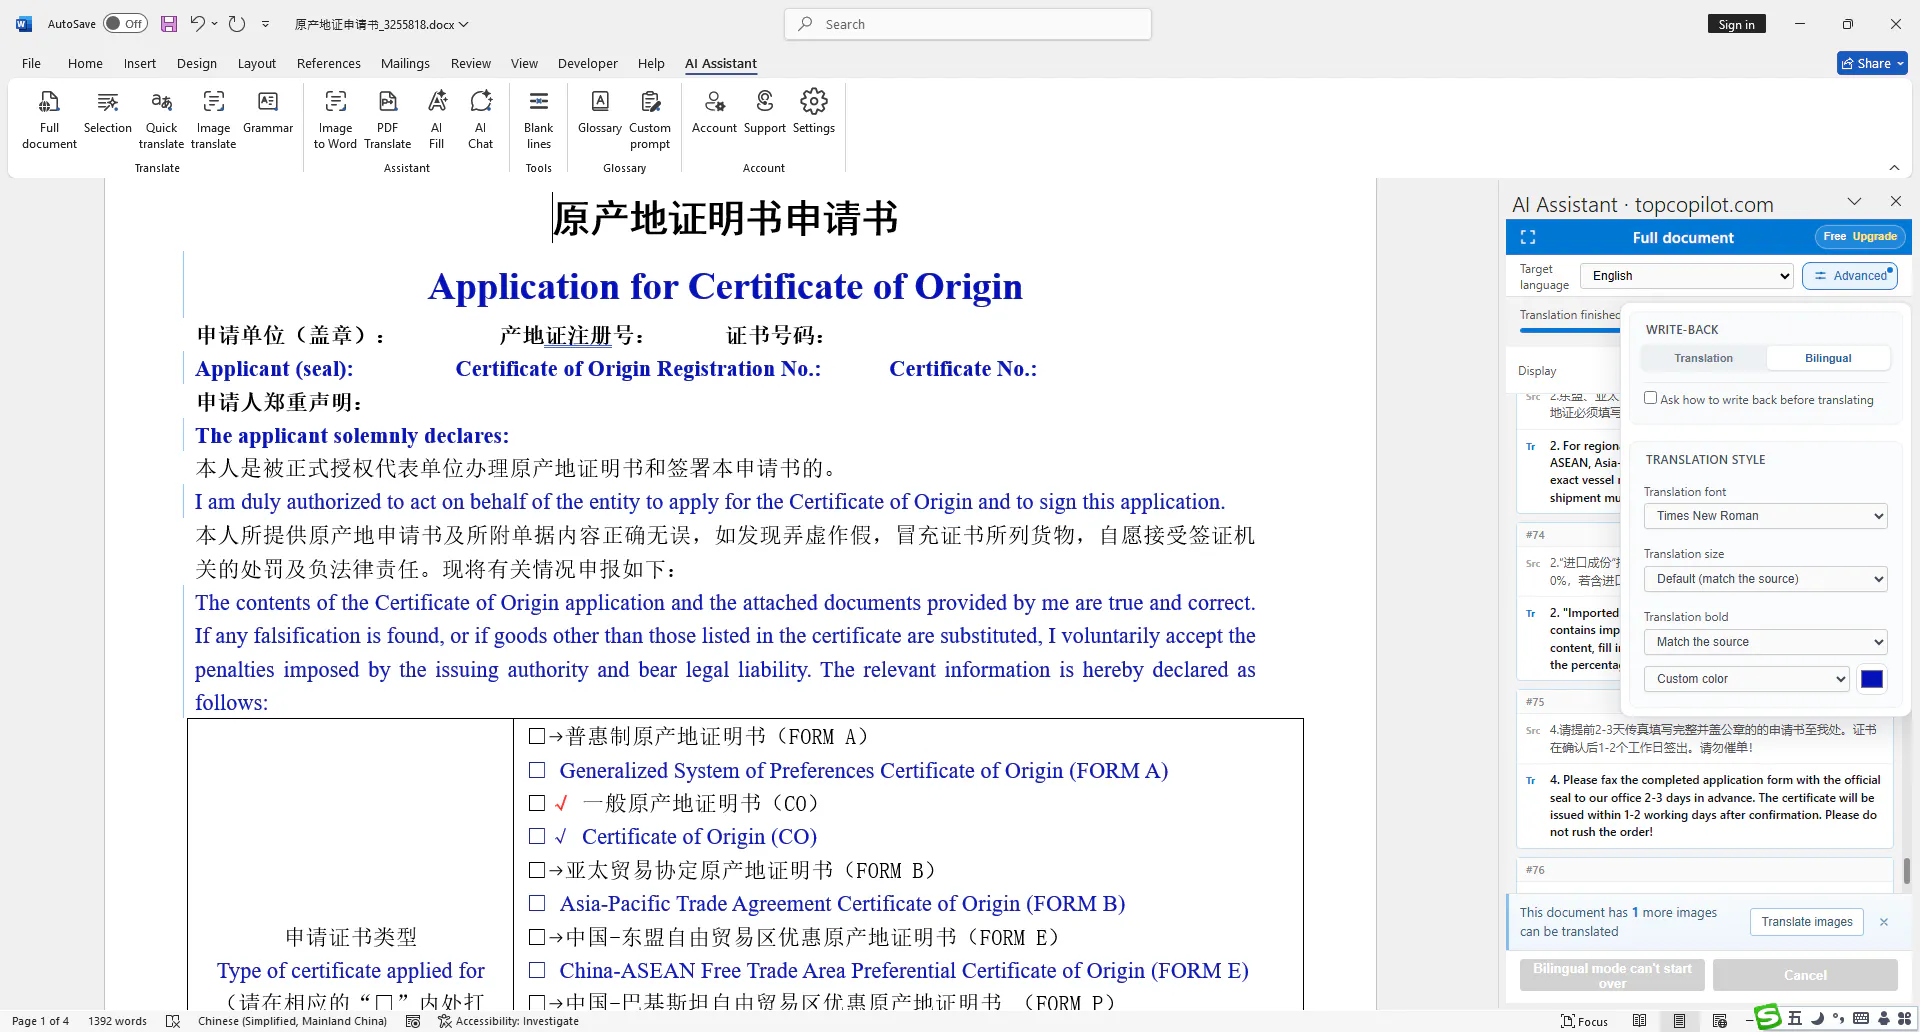
Task: Launch the PDF Translate tool
Action: tap(388, 119)
